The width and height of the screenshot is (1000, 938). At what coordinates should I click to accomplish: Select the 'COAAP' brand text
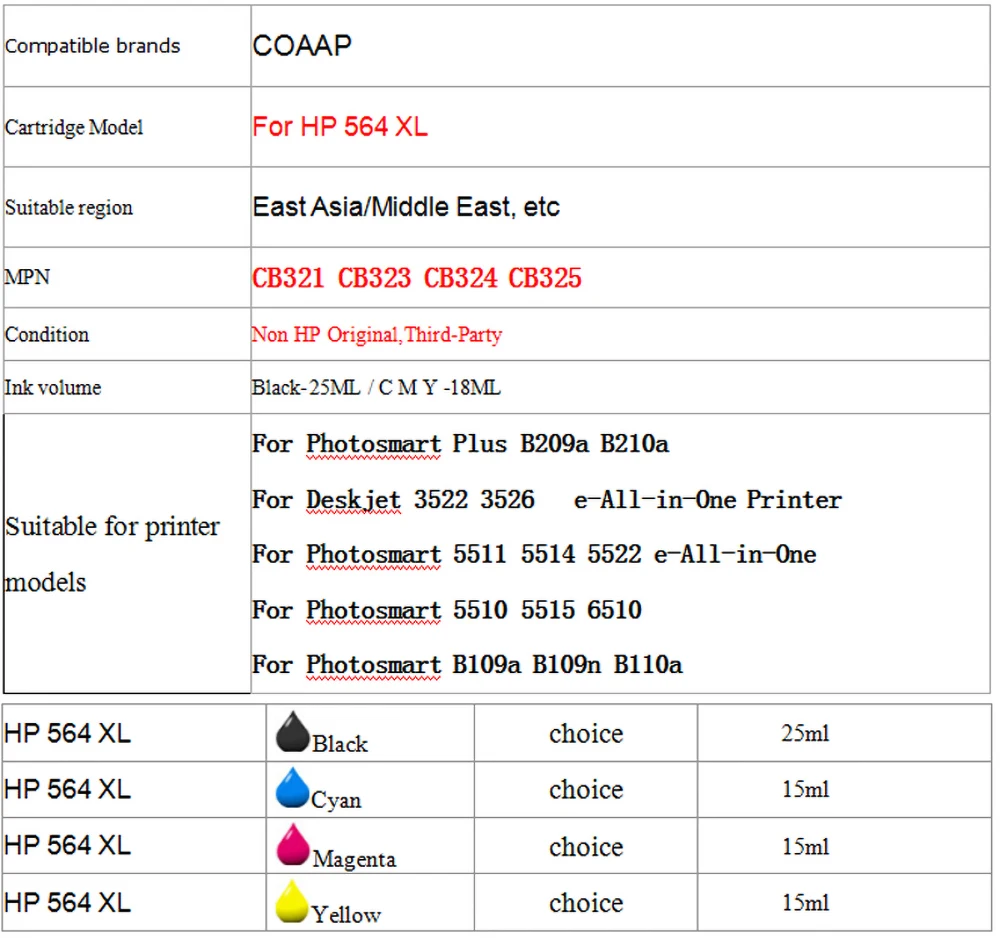[x=302, y=46]
